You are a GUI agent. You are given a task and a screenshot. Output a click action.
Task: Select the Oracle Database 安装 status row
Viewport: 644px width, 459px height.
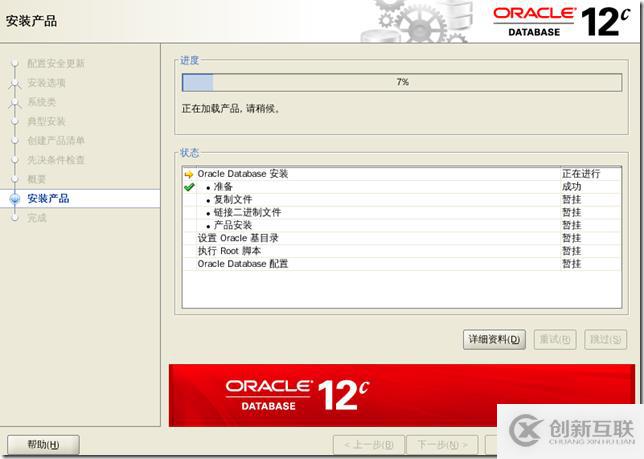click(x=402, y=174)
